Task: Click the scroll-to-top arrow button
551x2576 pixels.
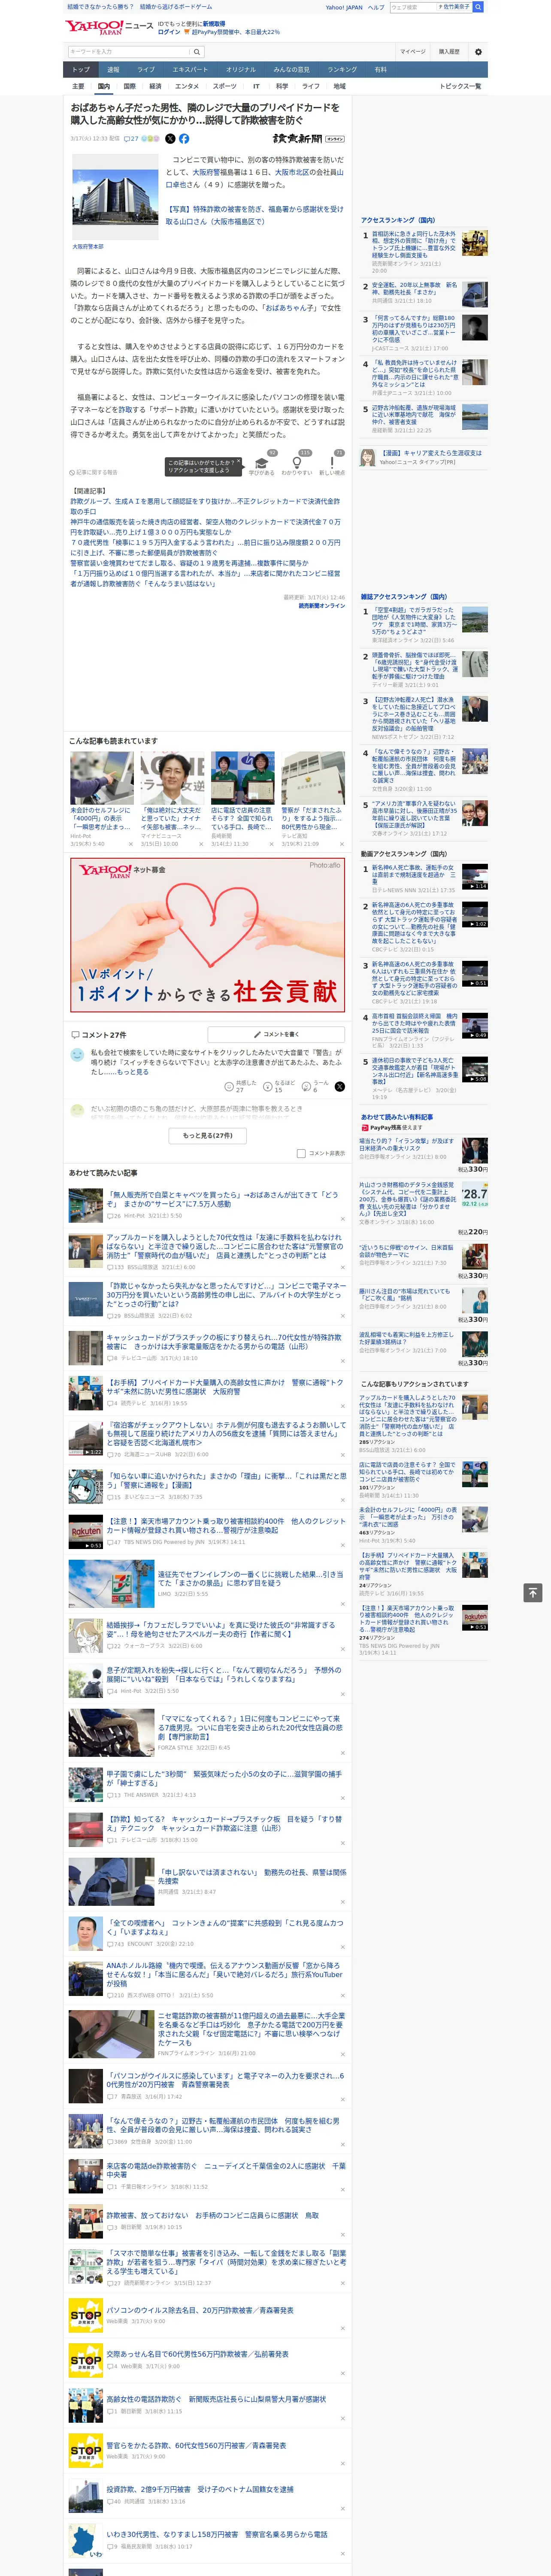Action: [x=533, y=1592]
